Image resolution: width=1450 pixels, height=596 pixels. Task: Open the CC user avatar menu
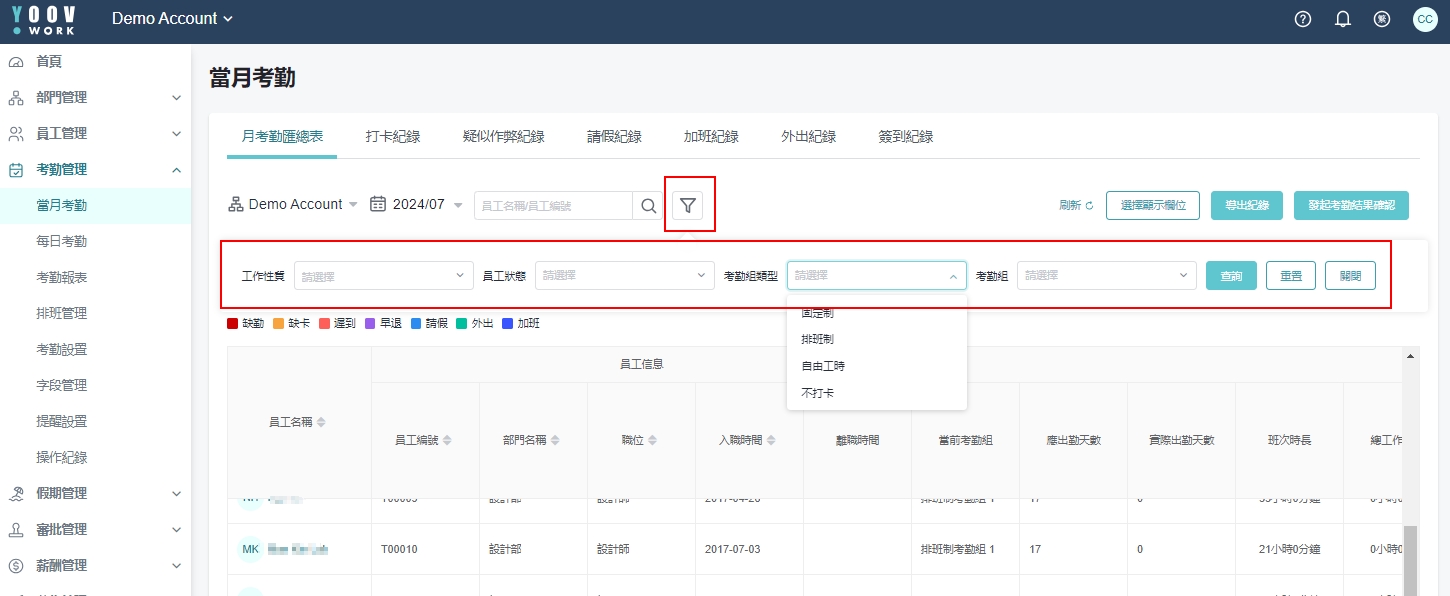coord(1424,19)
